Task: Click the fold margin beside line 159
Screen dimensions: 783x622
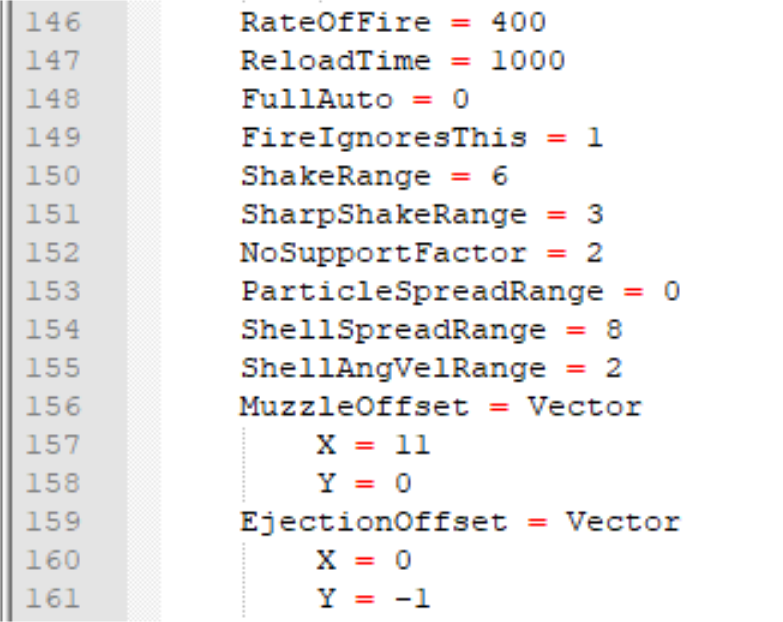Action: (144, 522)
